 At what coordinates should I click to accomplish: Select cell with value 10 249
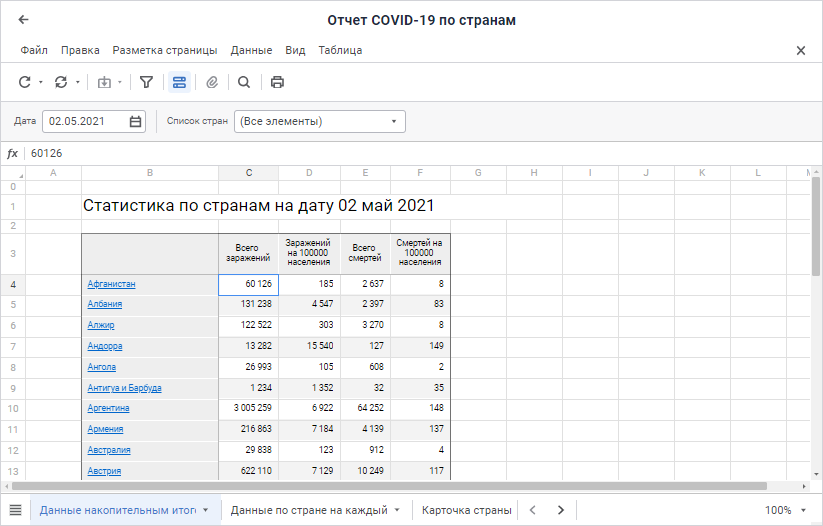click(366, 471)
